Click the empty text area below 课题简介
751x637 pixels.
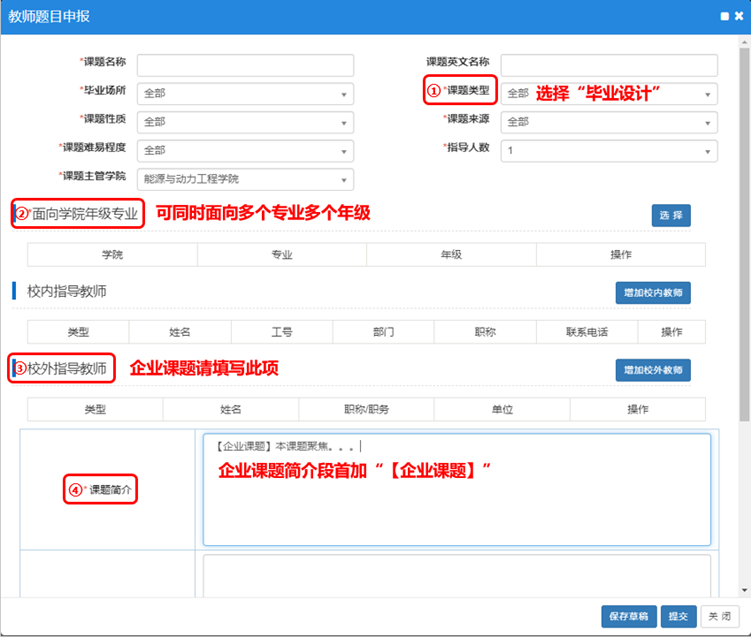pos(456,575)
